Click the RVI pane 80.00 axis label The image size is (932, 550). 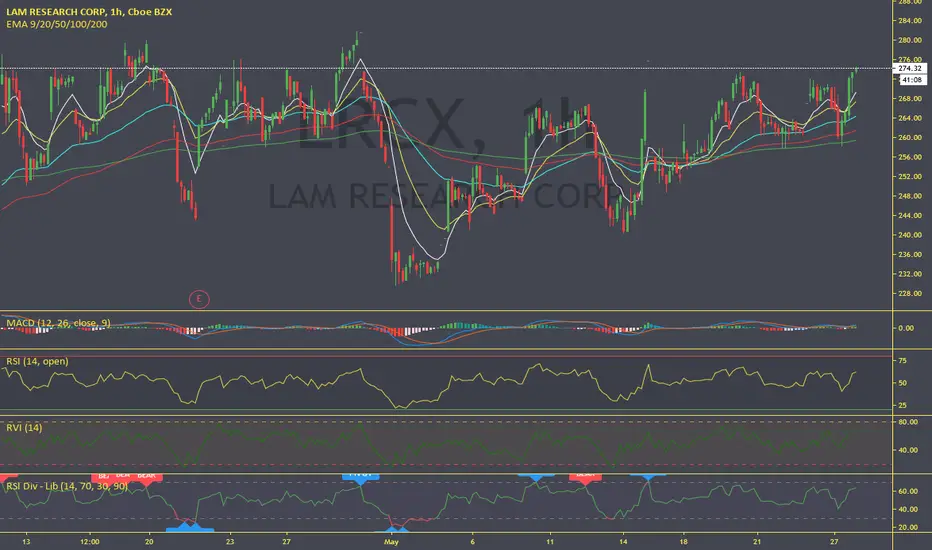pos(908,422)
